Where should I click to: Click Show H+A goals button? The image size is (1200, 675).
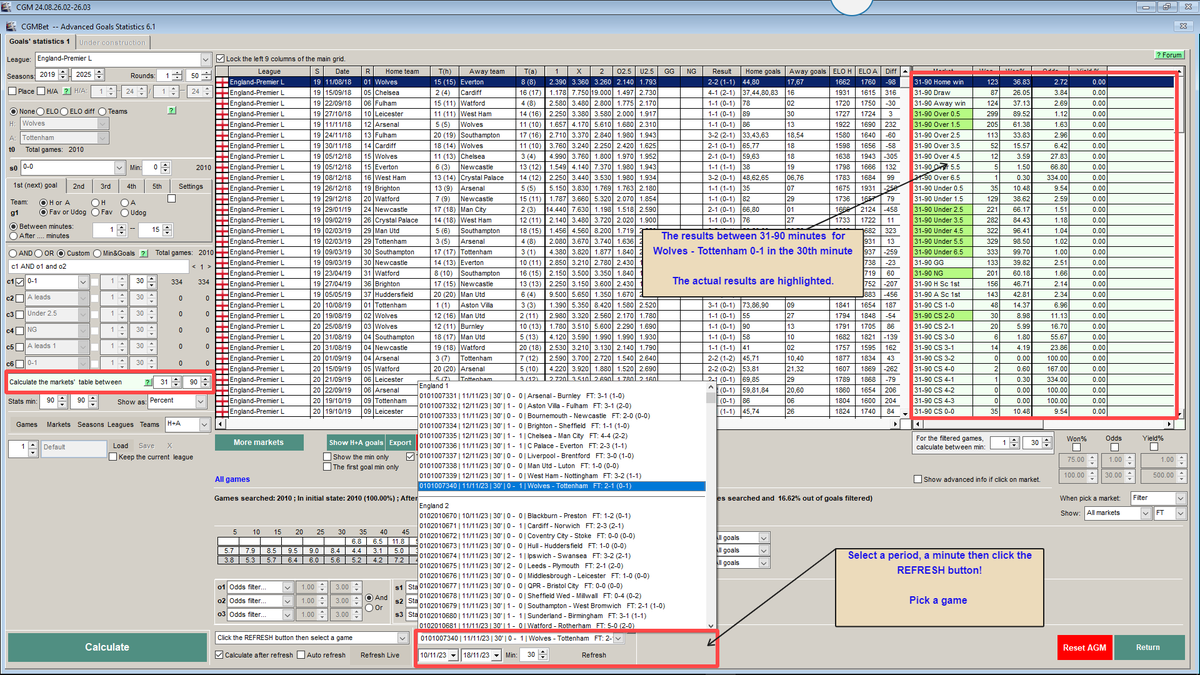click(x=356, y=442)
